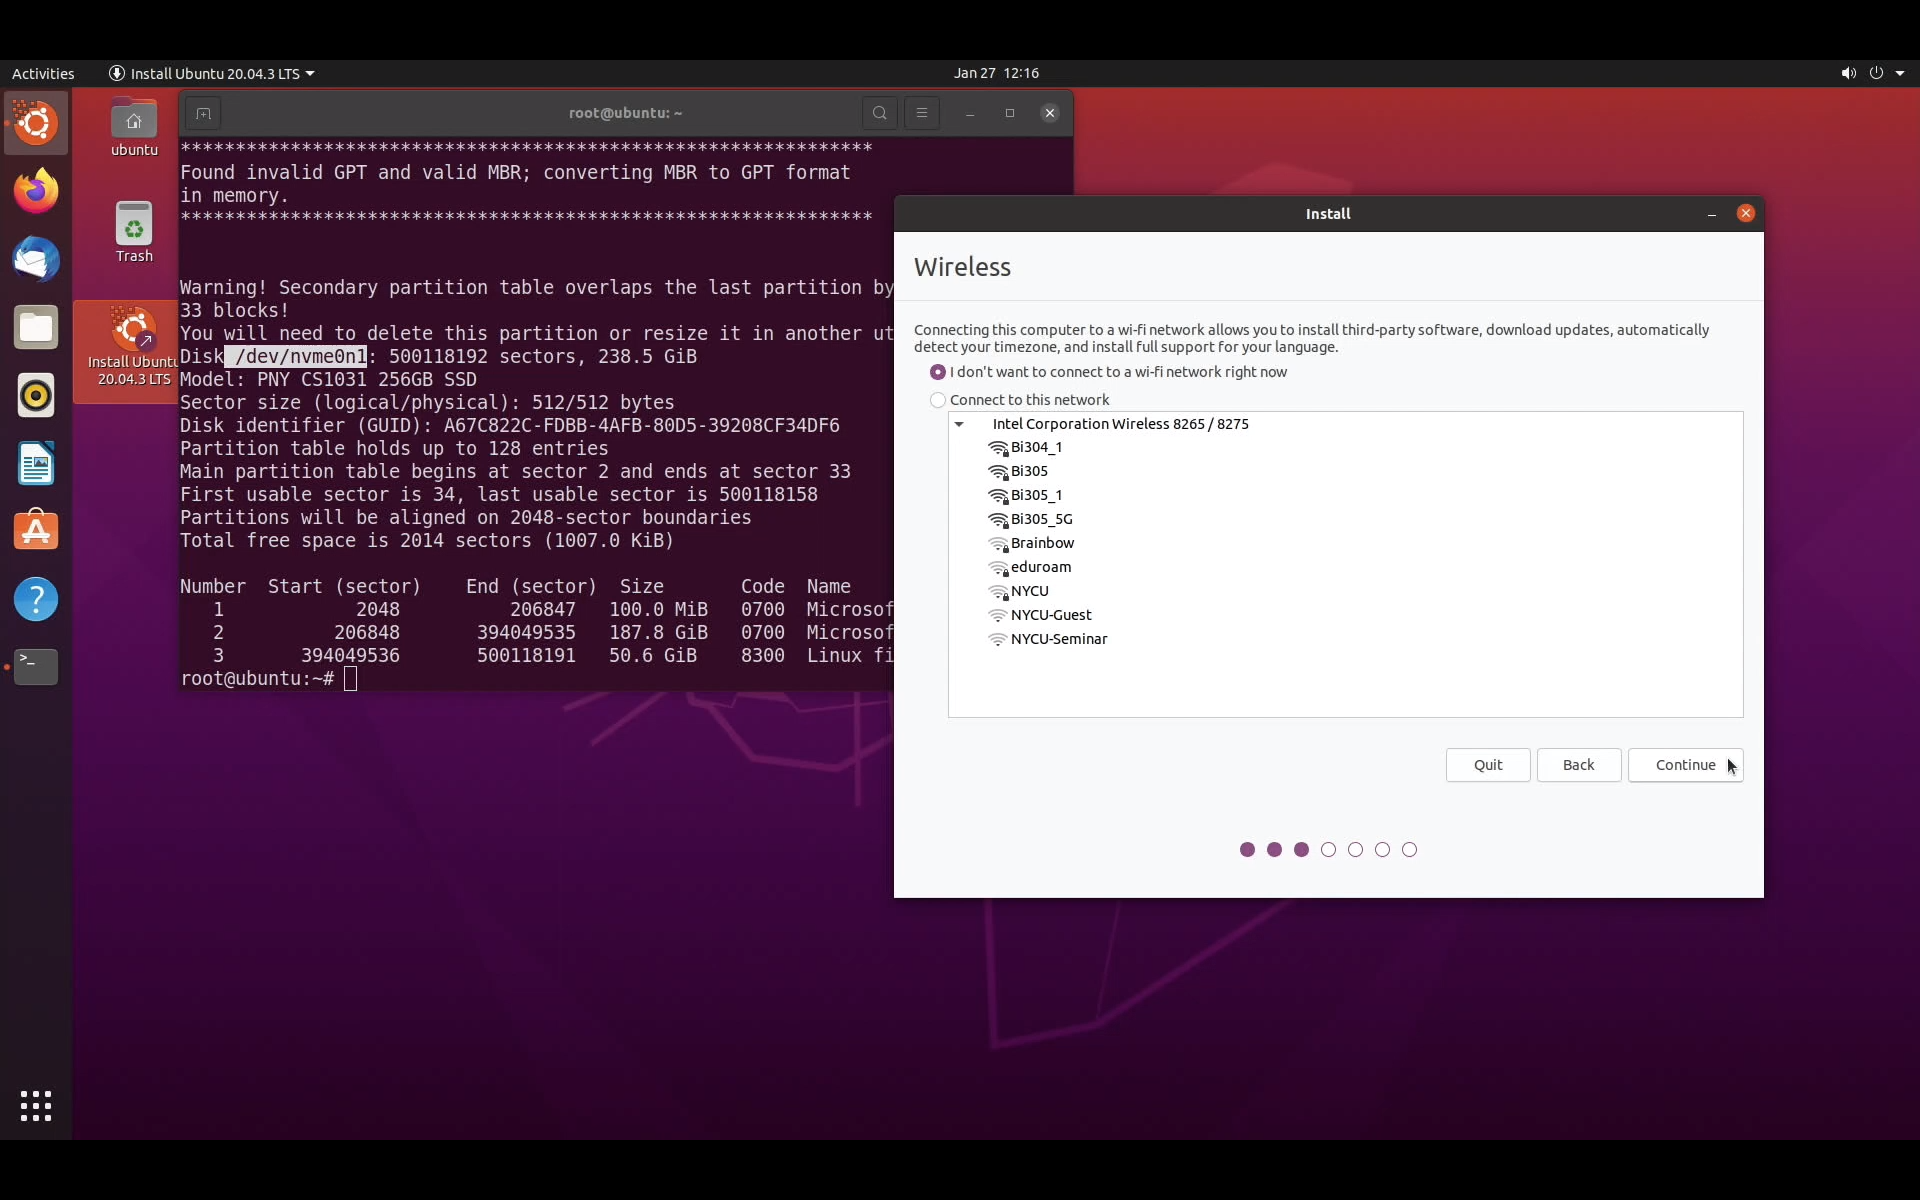Open Trash desktop icon
The height and width of the screenshot is (1200, 1920).
tap(134, 232)
